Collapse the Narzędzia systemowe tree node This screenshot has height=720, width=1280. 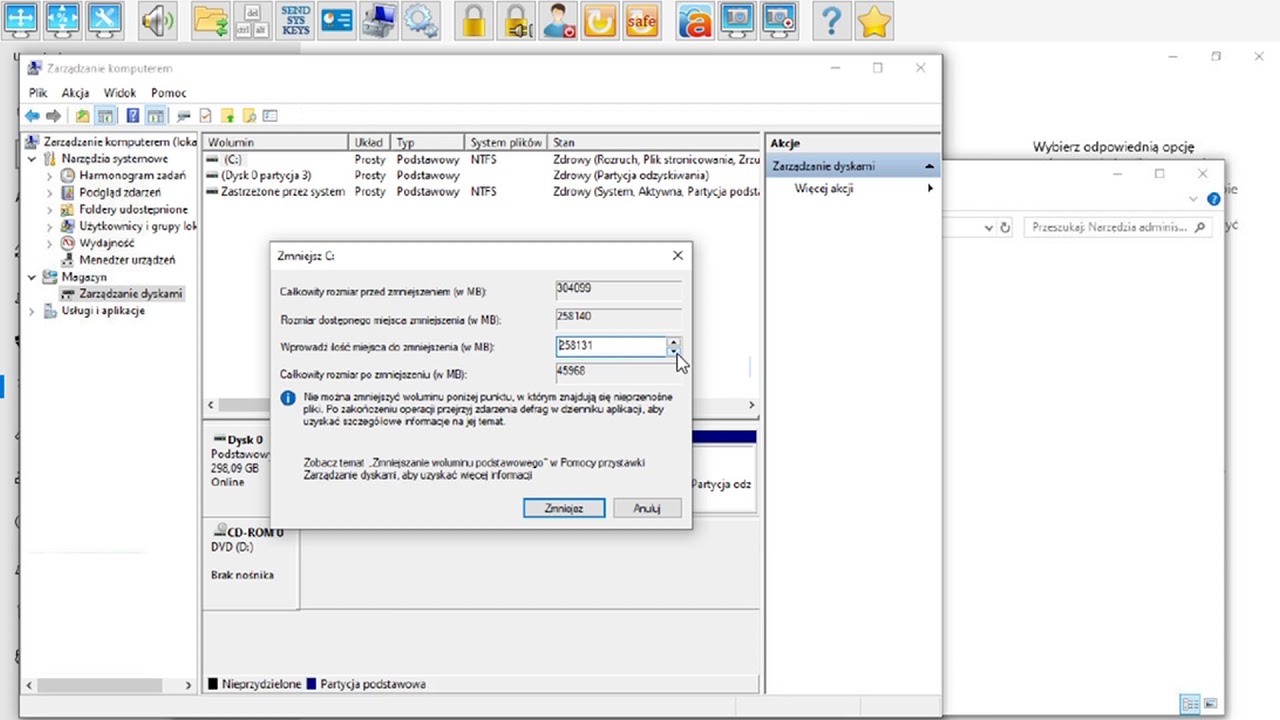coord(32,159)
